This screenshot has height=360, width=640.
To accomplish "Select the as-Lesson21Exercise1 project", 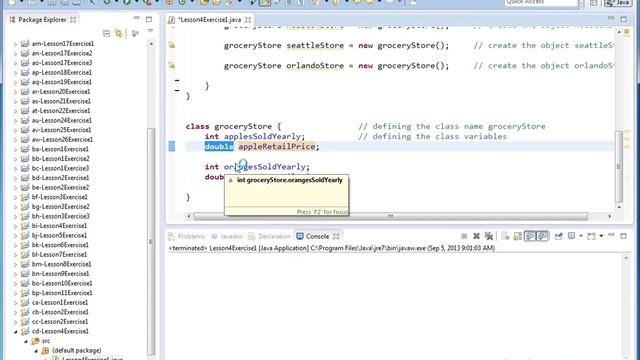I will (61, 101).
